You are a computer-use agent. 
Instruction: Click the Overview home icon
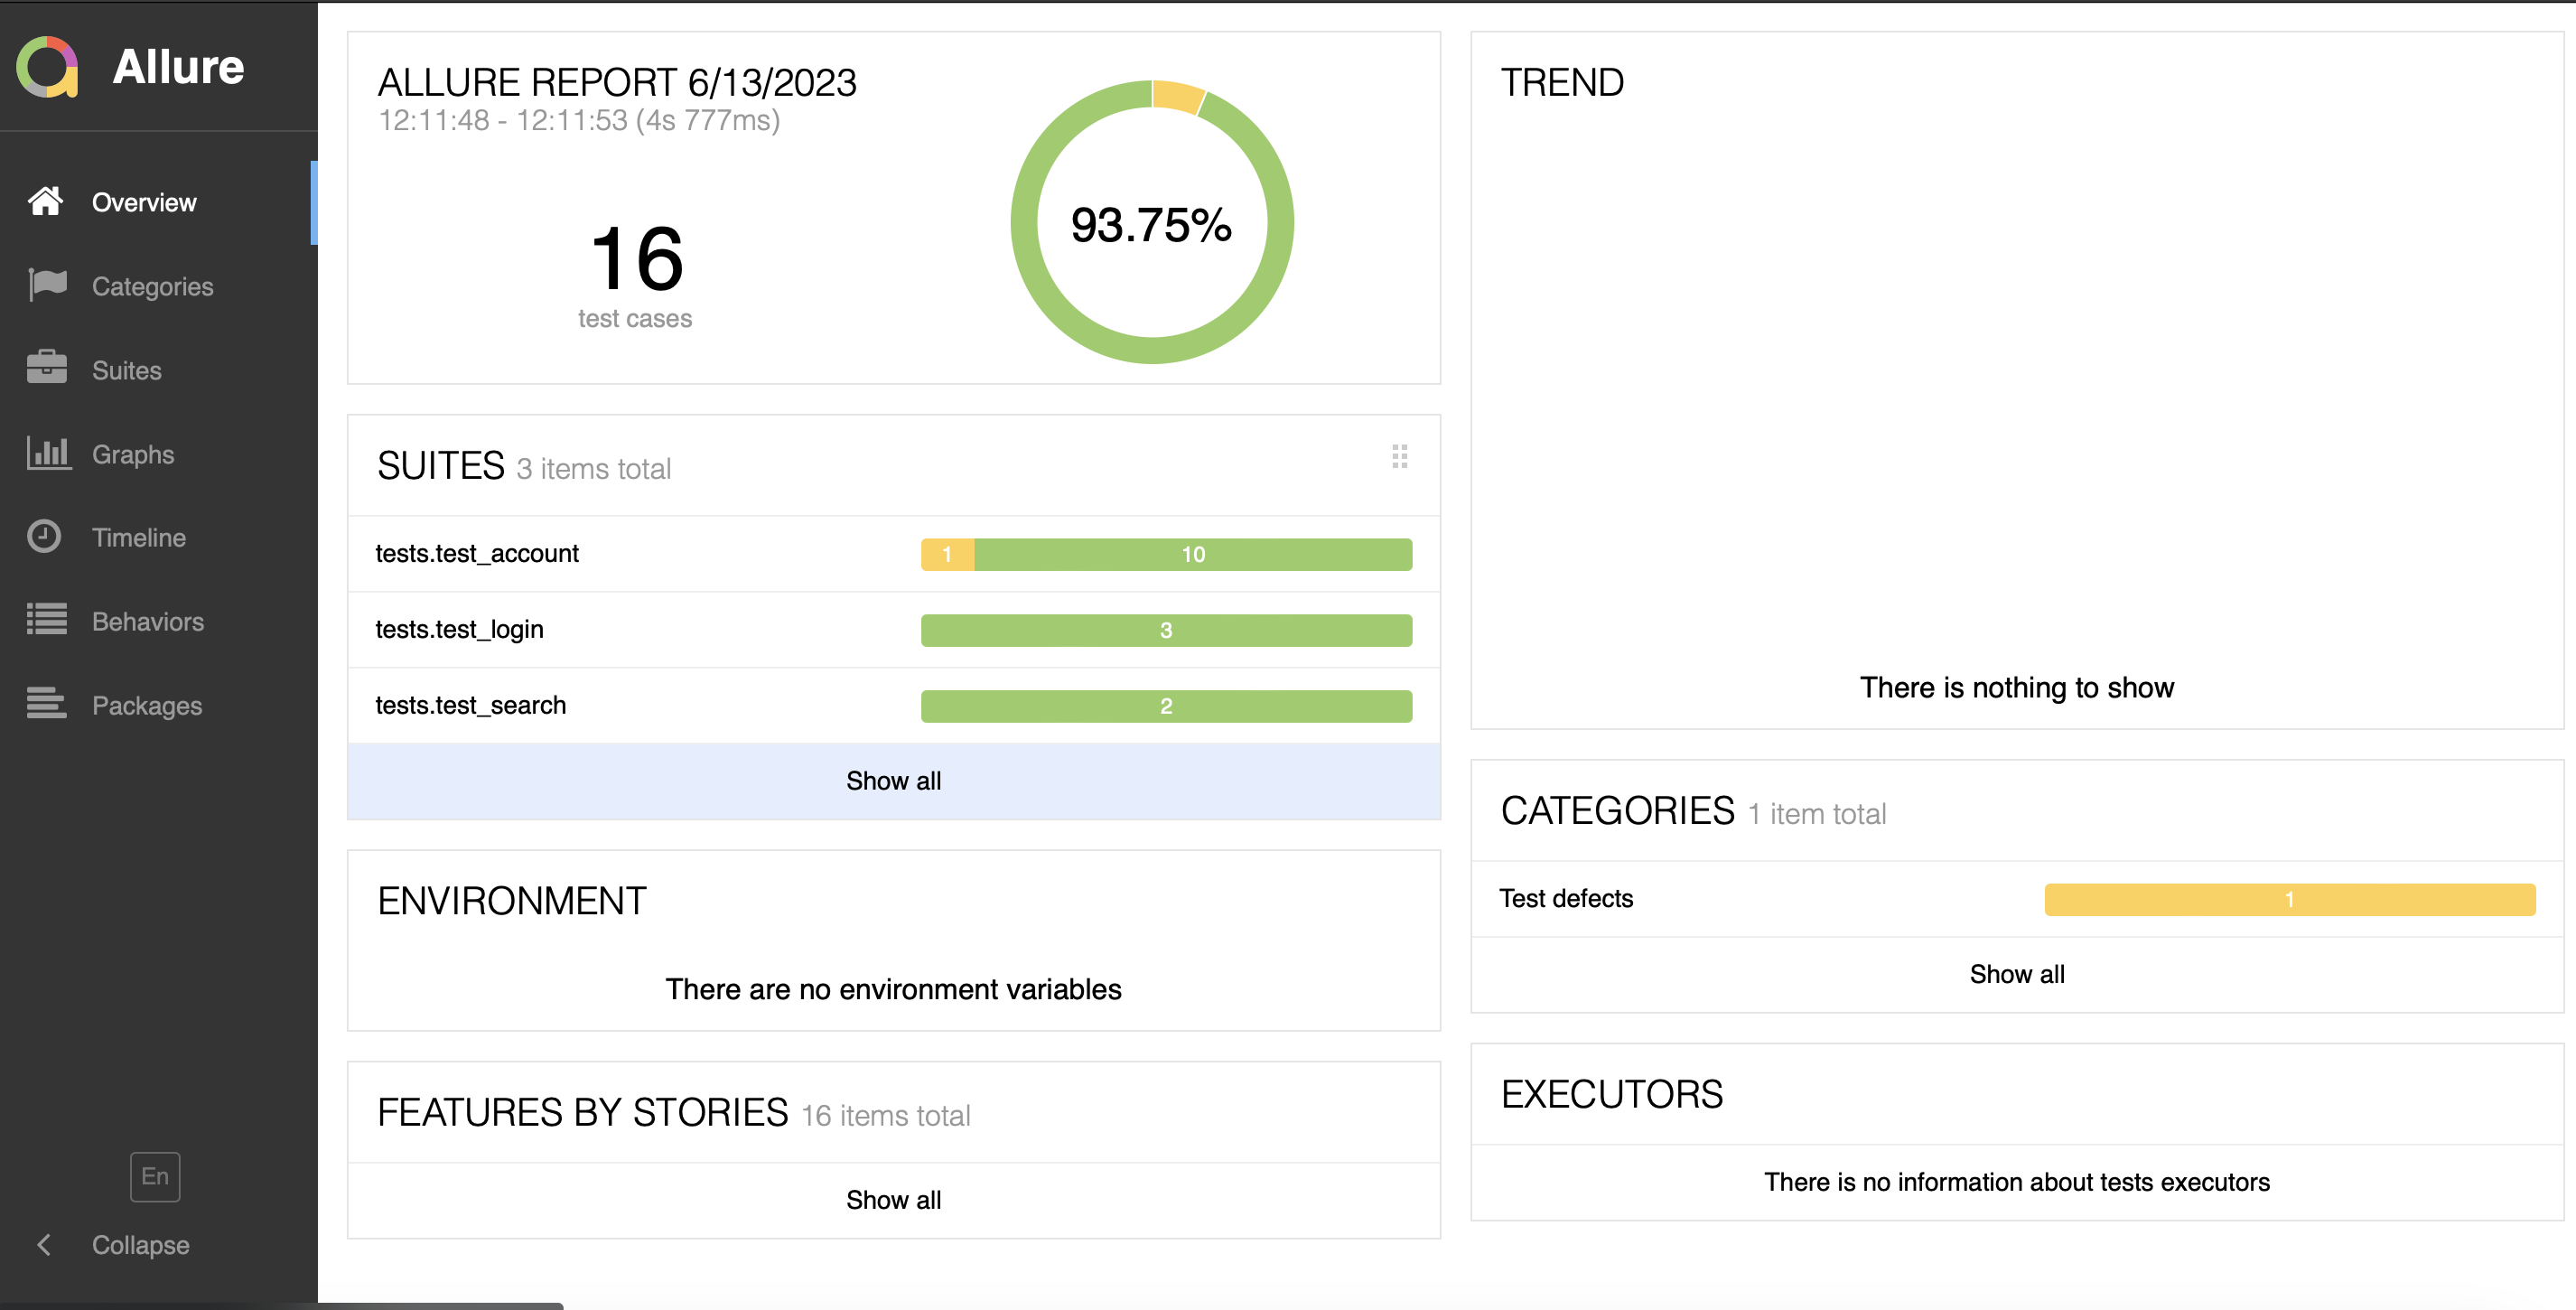pyautogui.click(x=45, y=201)
